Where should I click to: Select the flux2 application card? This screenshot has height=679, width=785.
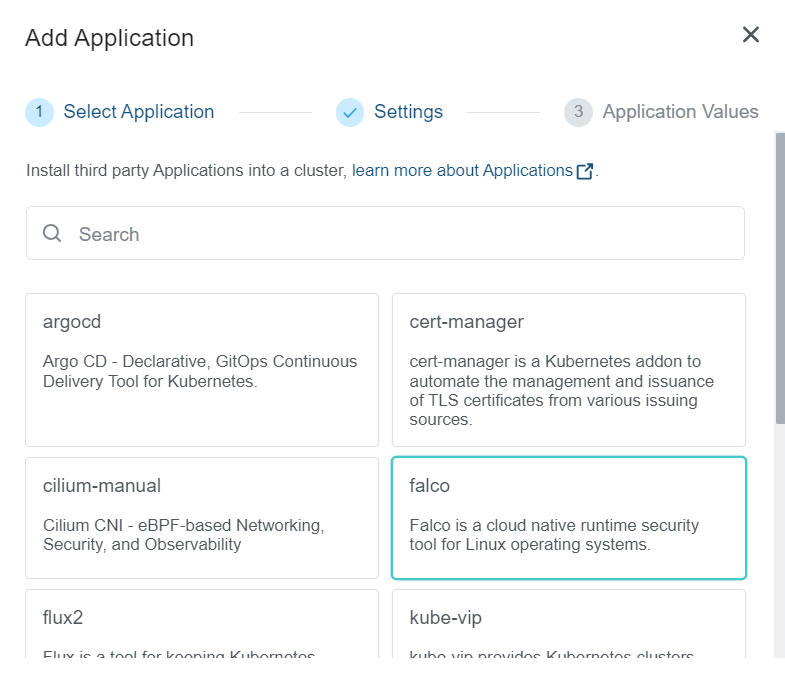202,624
